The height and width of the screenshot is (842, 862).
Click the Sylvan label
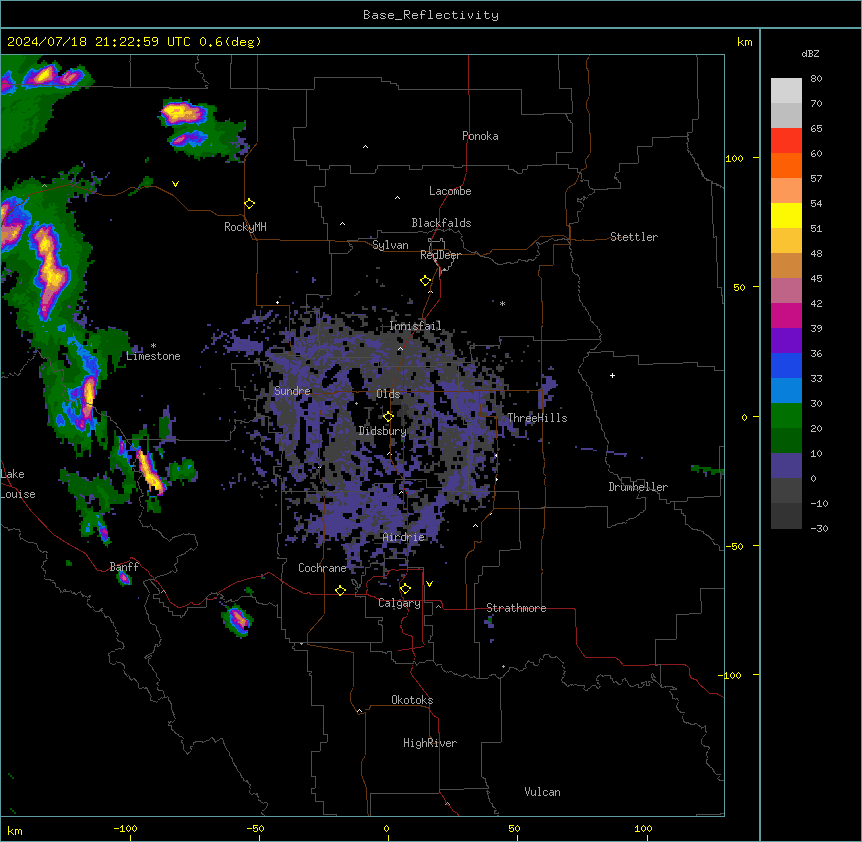pos(390,245)
